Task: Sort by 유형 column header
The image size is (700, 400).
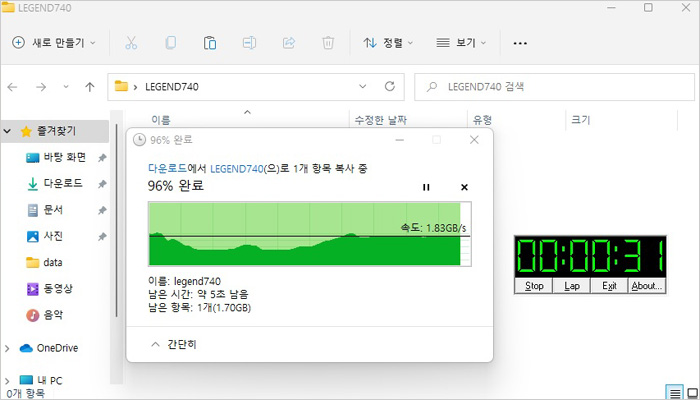Action: 482,120
